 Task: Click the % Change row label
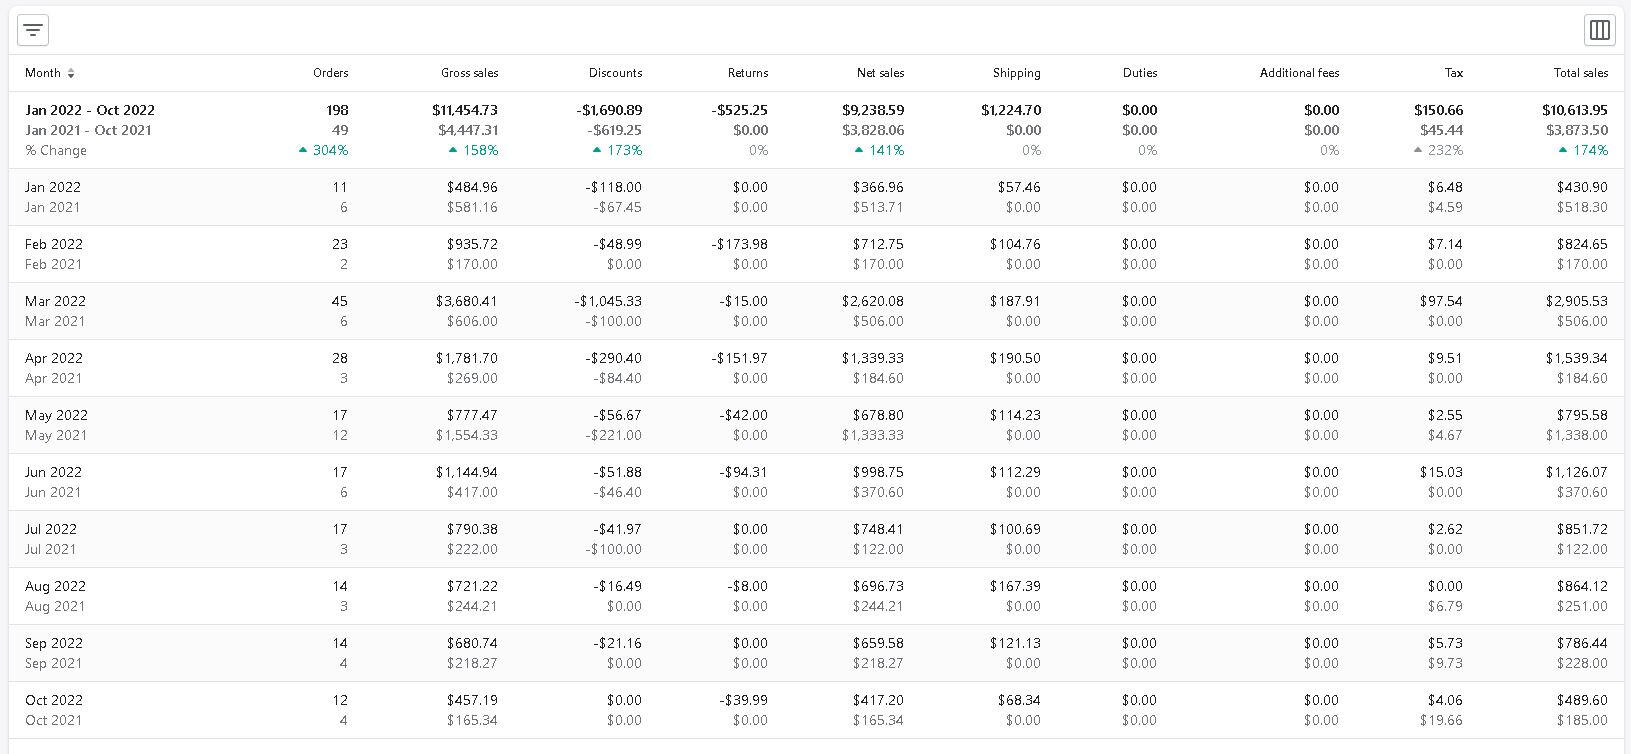[x=56, y=150]
